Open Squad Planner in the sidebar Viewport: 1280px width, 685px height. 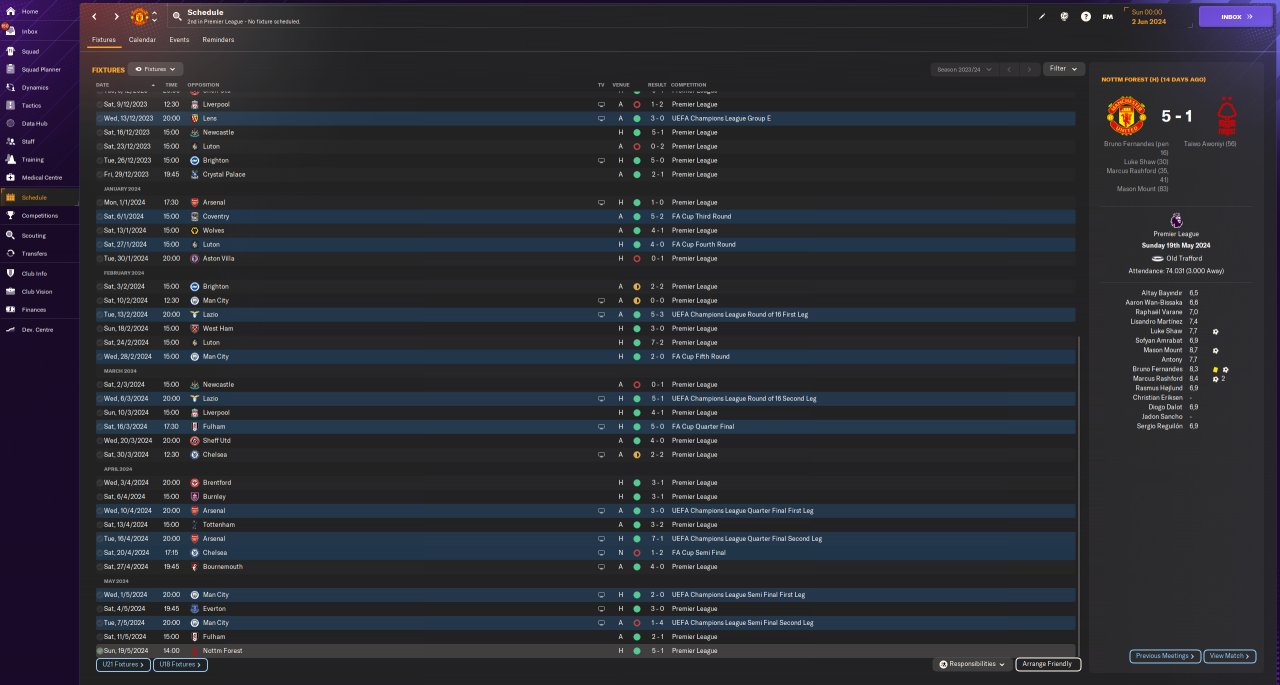coord(41,69)
